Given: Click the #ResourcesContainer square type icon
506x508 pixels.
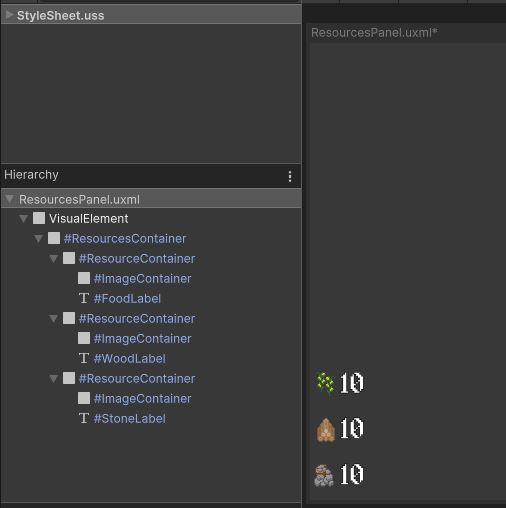Looking at the screenshot, I should (54, 238).
